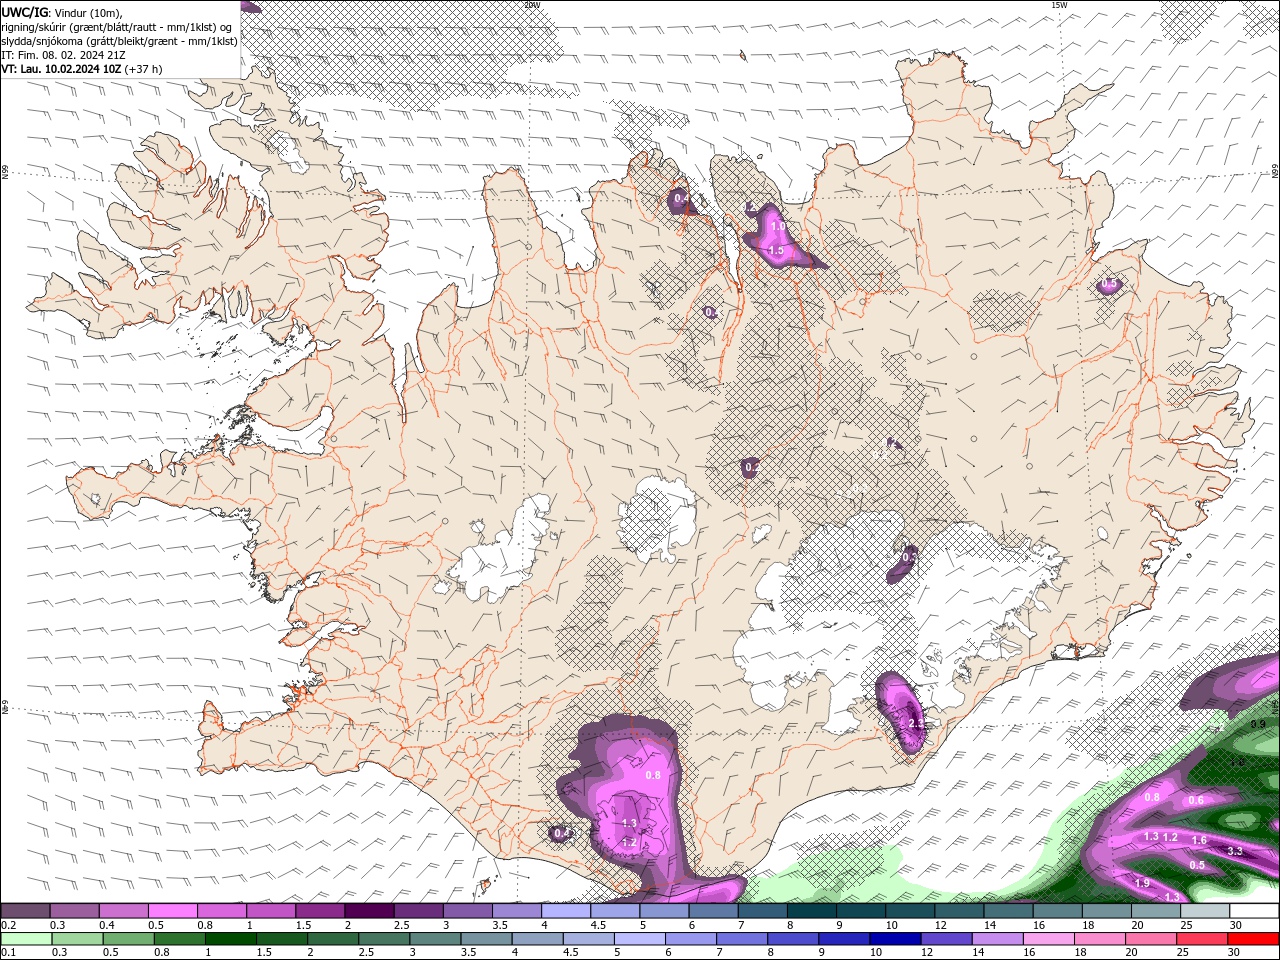
Task: Click the '20W' longitude label
Action: pos(532,5)
